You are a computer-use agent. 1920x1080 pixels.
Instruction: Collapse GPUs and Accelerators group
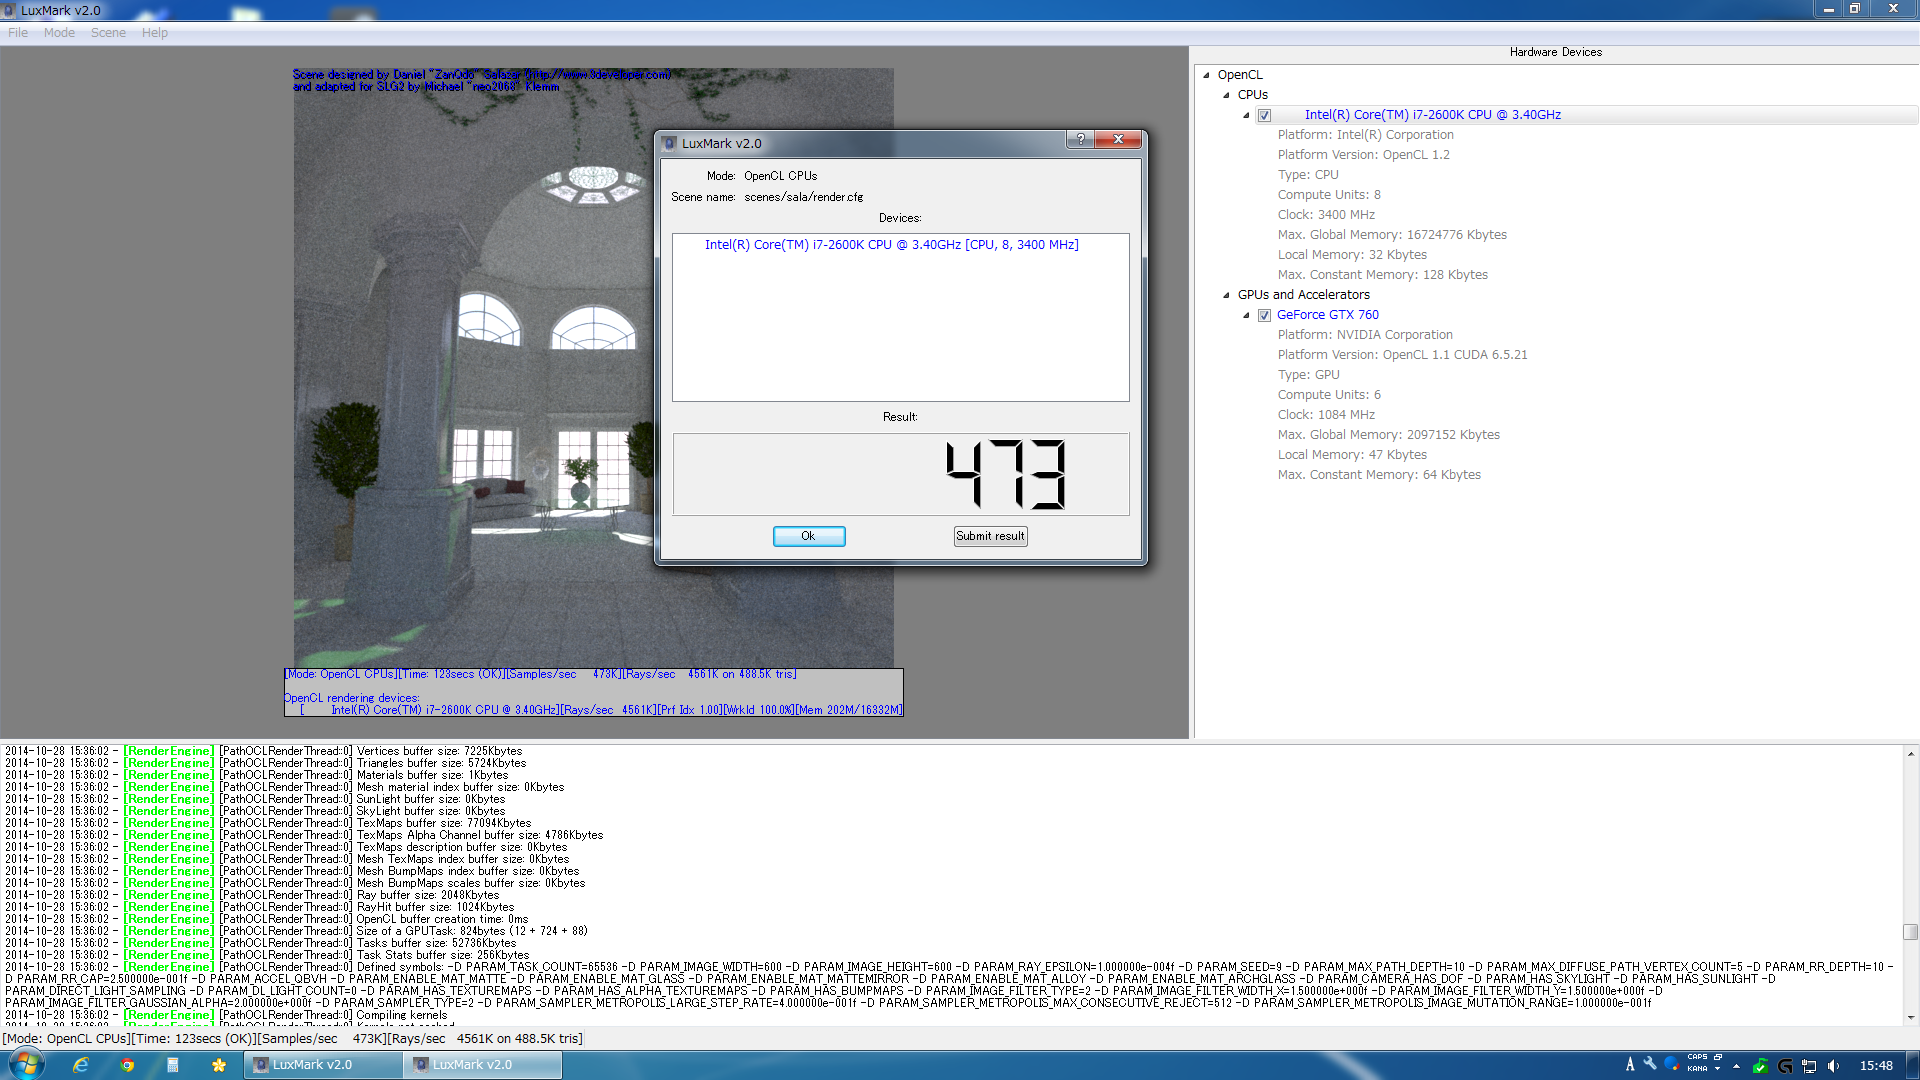pyautogui.click(x=1226, y=295)
